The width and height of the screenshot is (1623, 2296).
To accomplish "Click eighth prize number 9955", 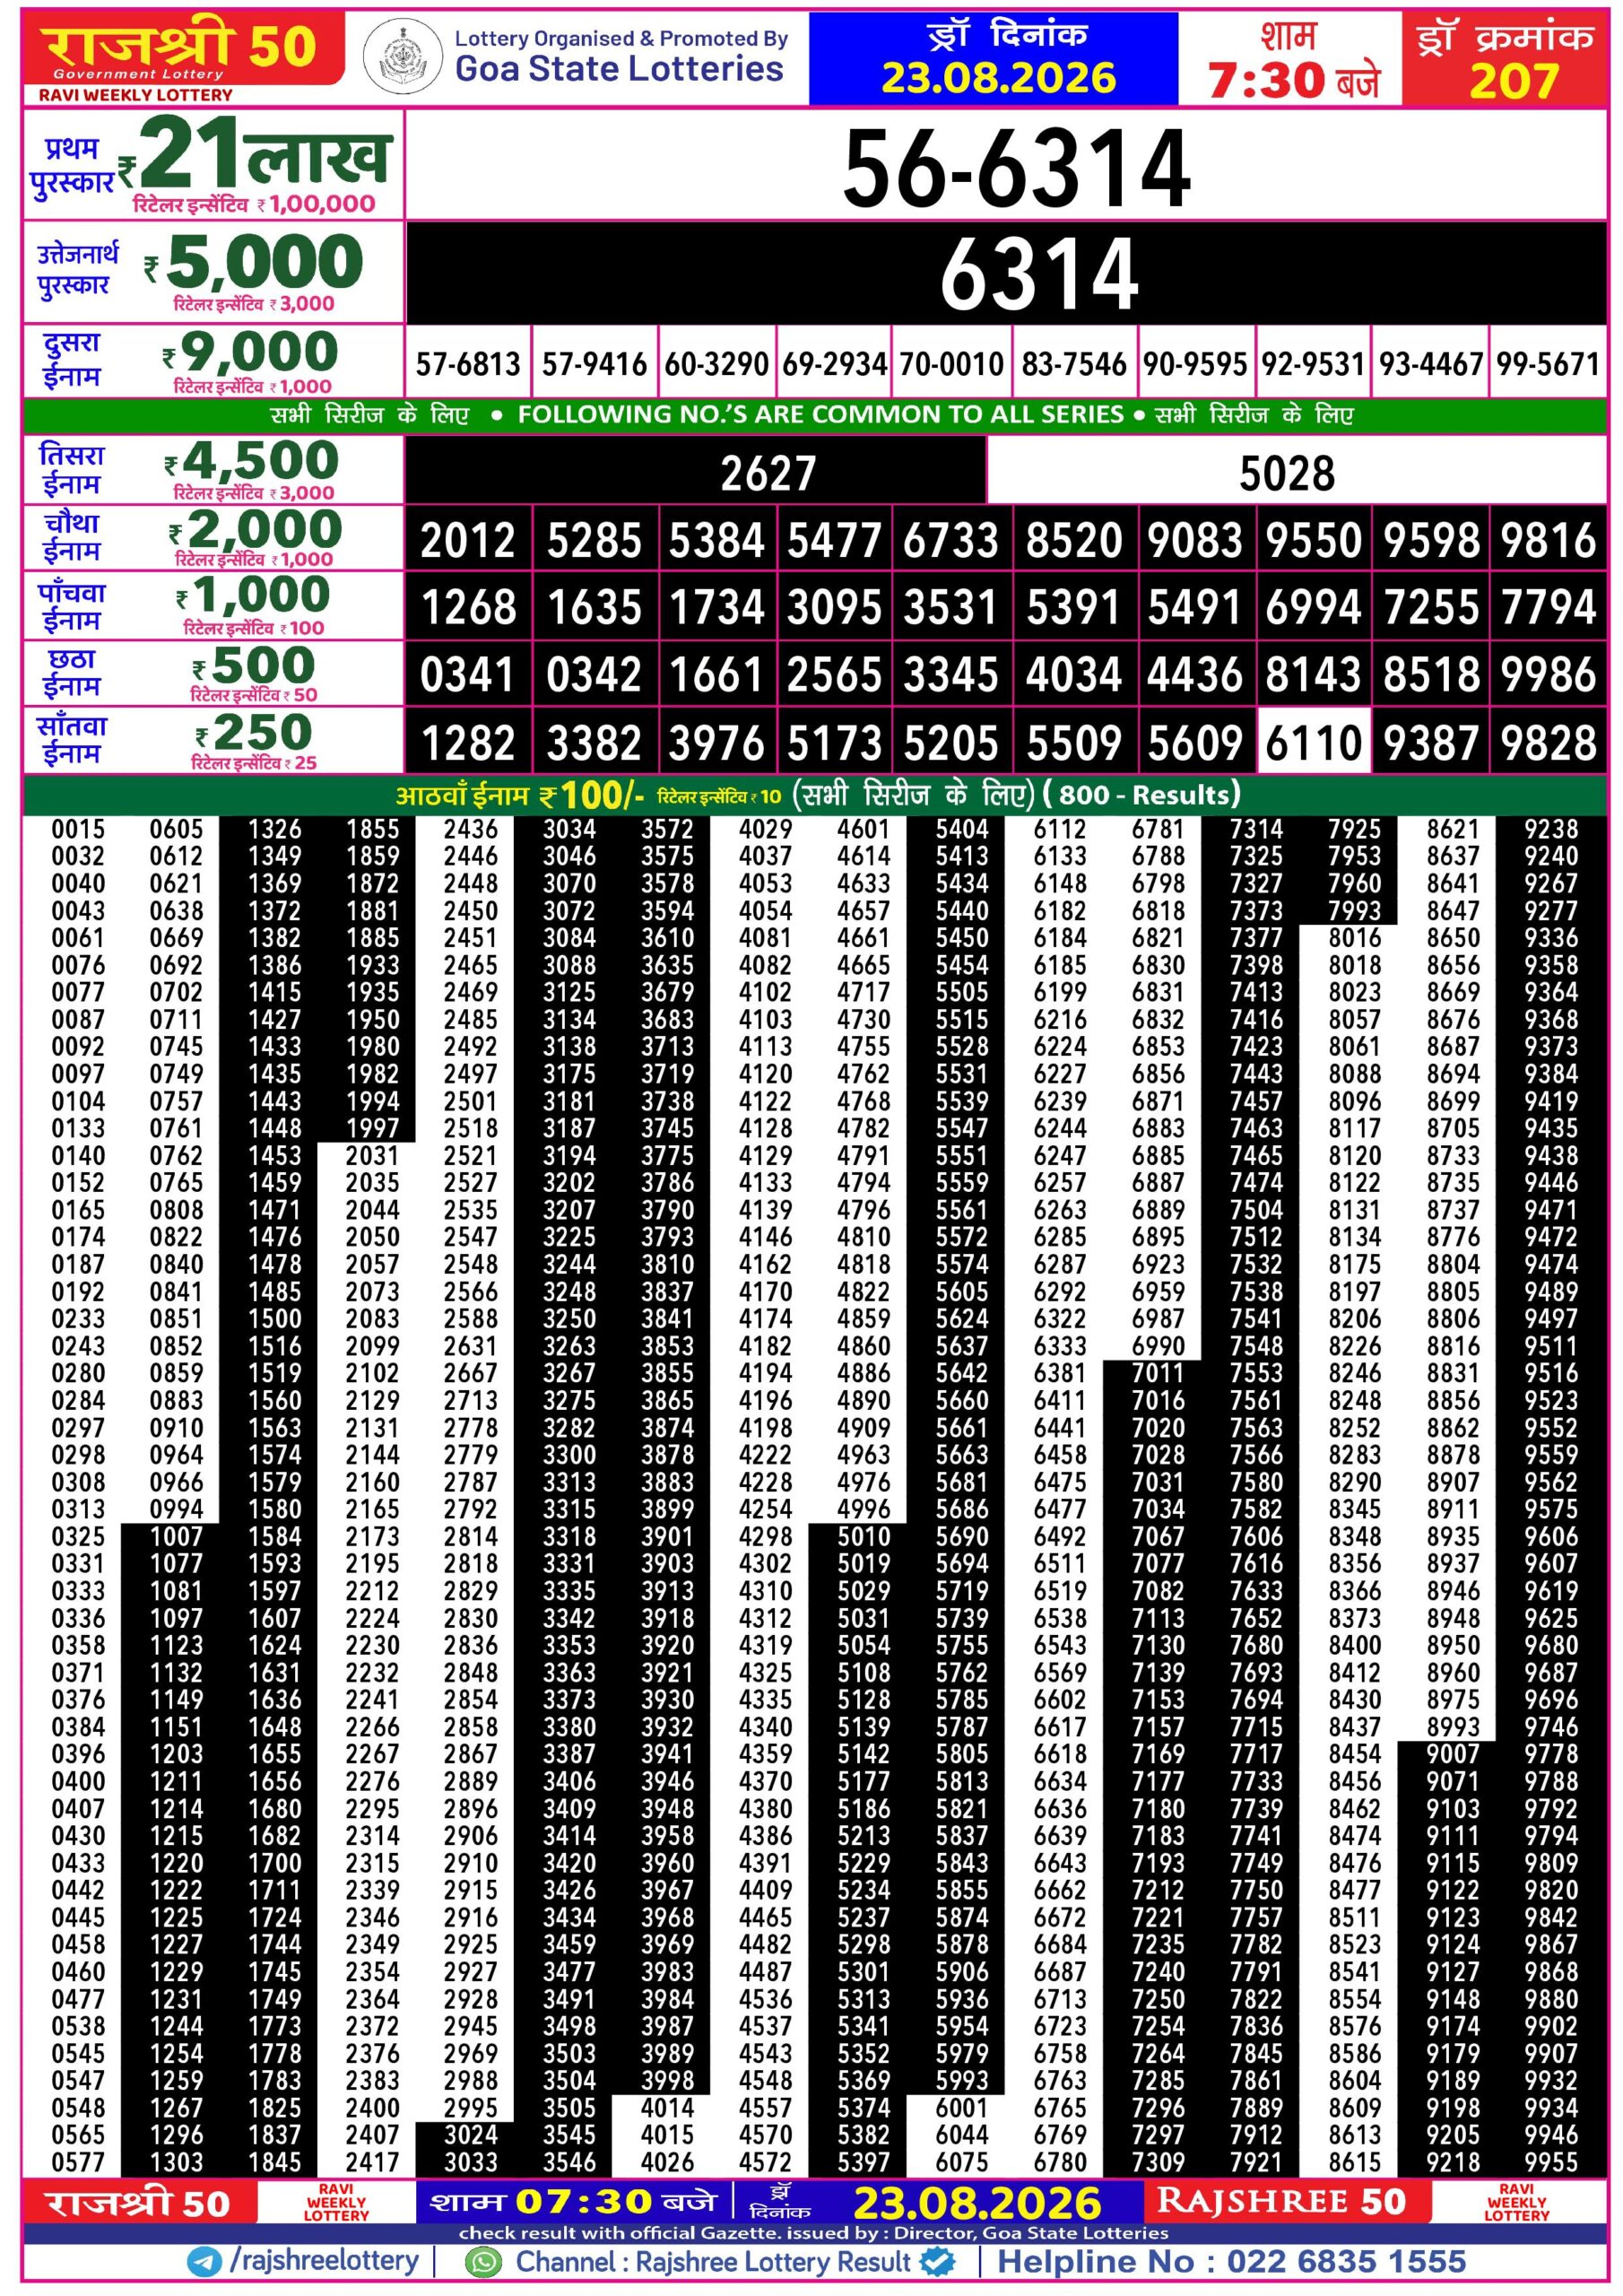I will (1551, 2162).
